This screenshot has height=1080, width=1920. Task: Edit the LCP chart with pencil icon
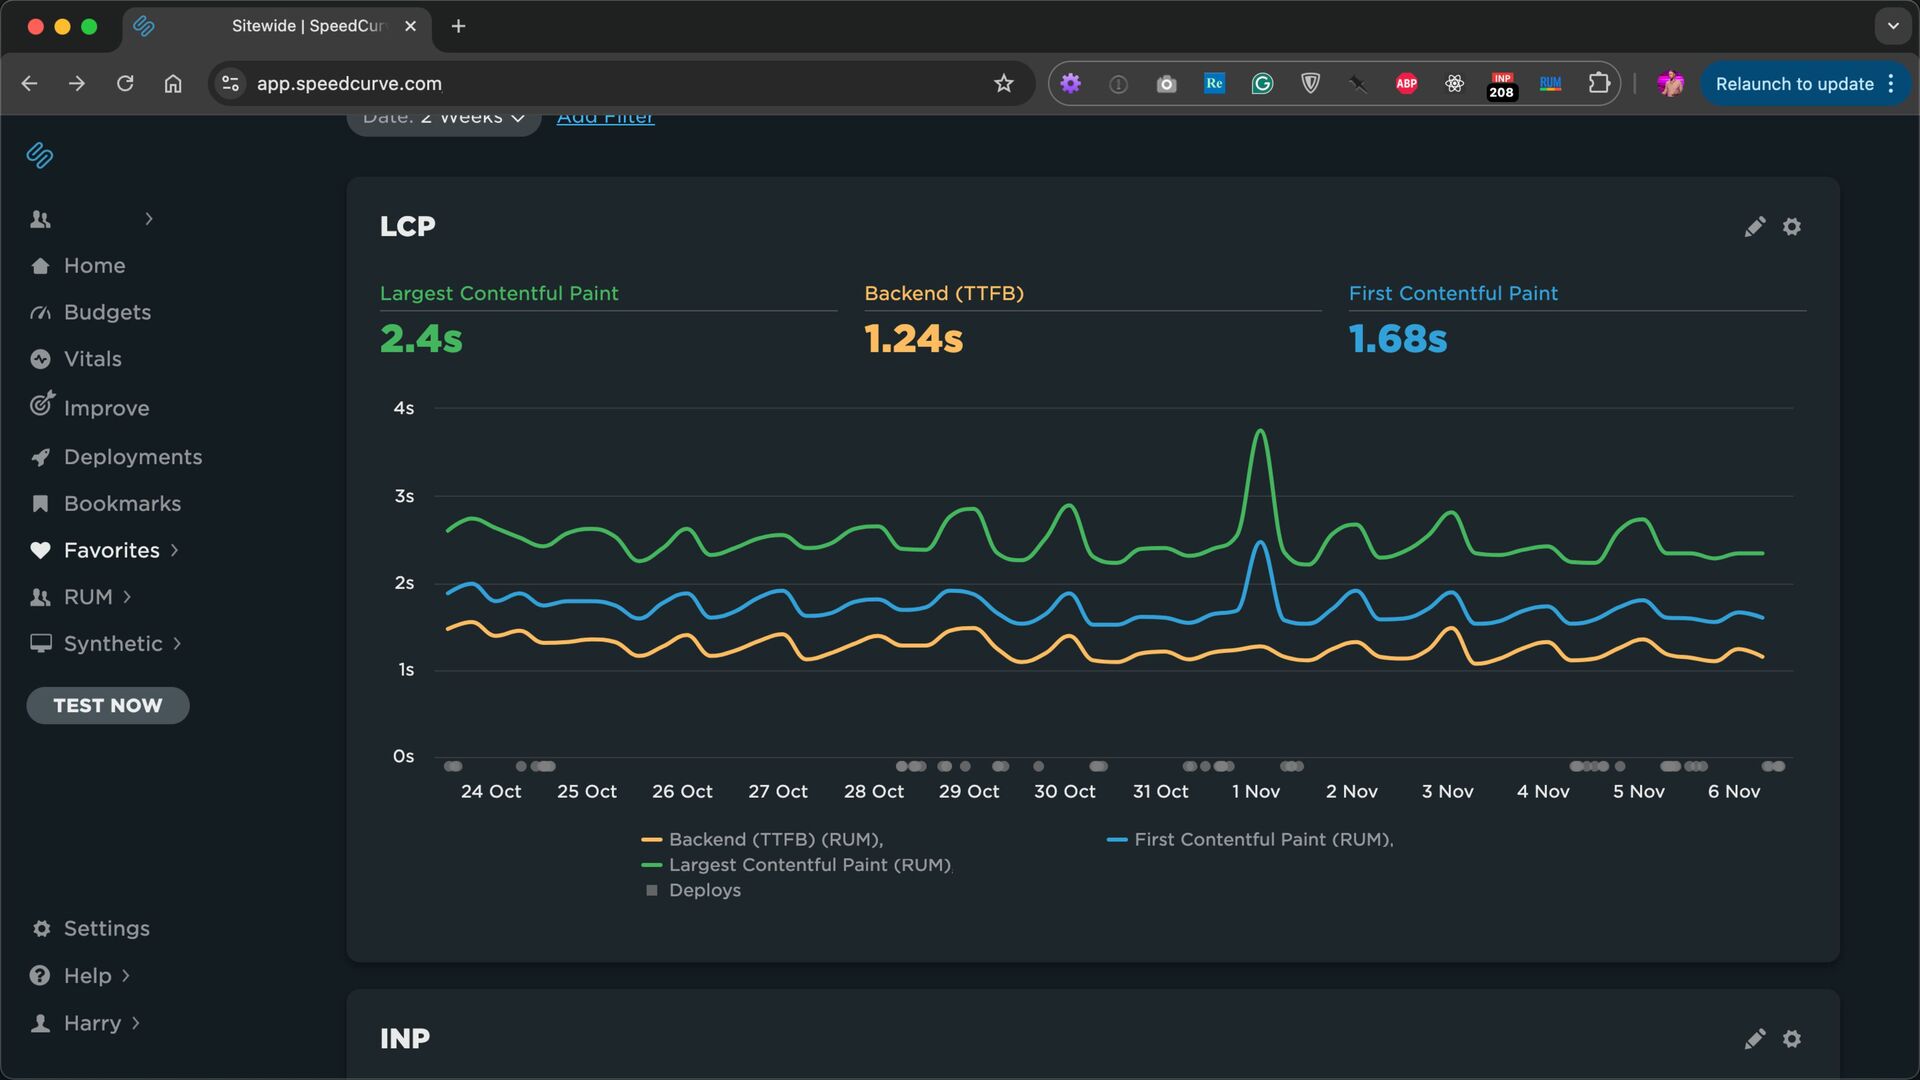(x=1755, y=227)
